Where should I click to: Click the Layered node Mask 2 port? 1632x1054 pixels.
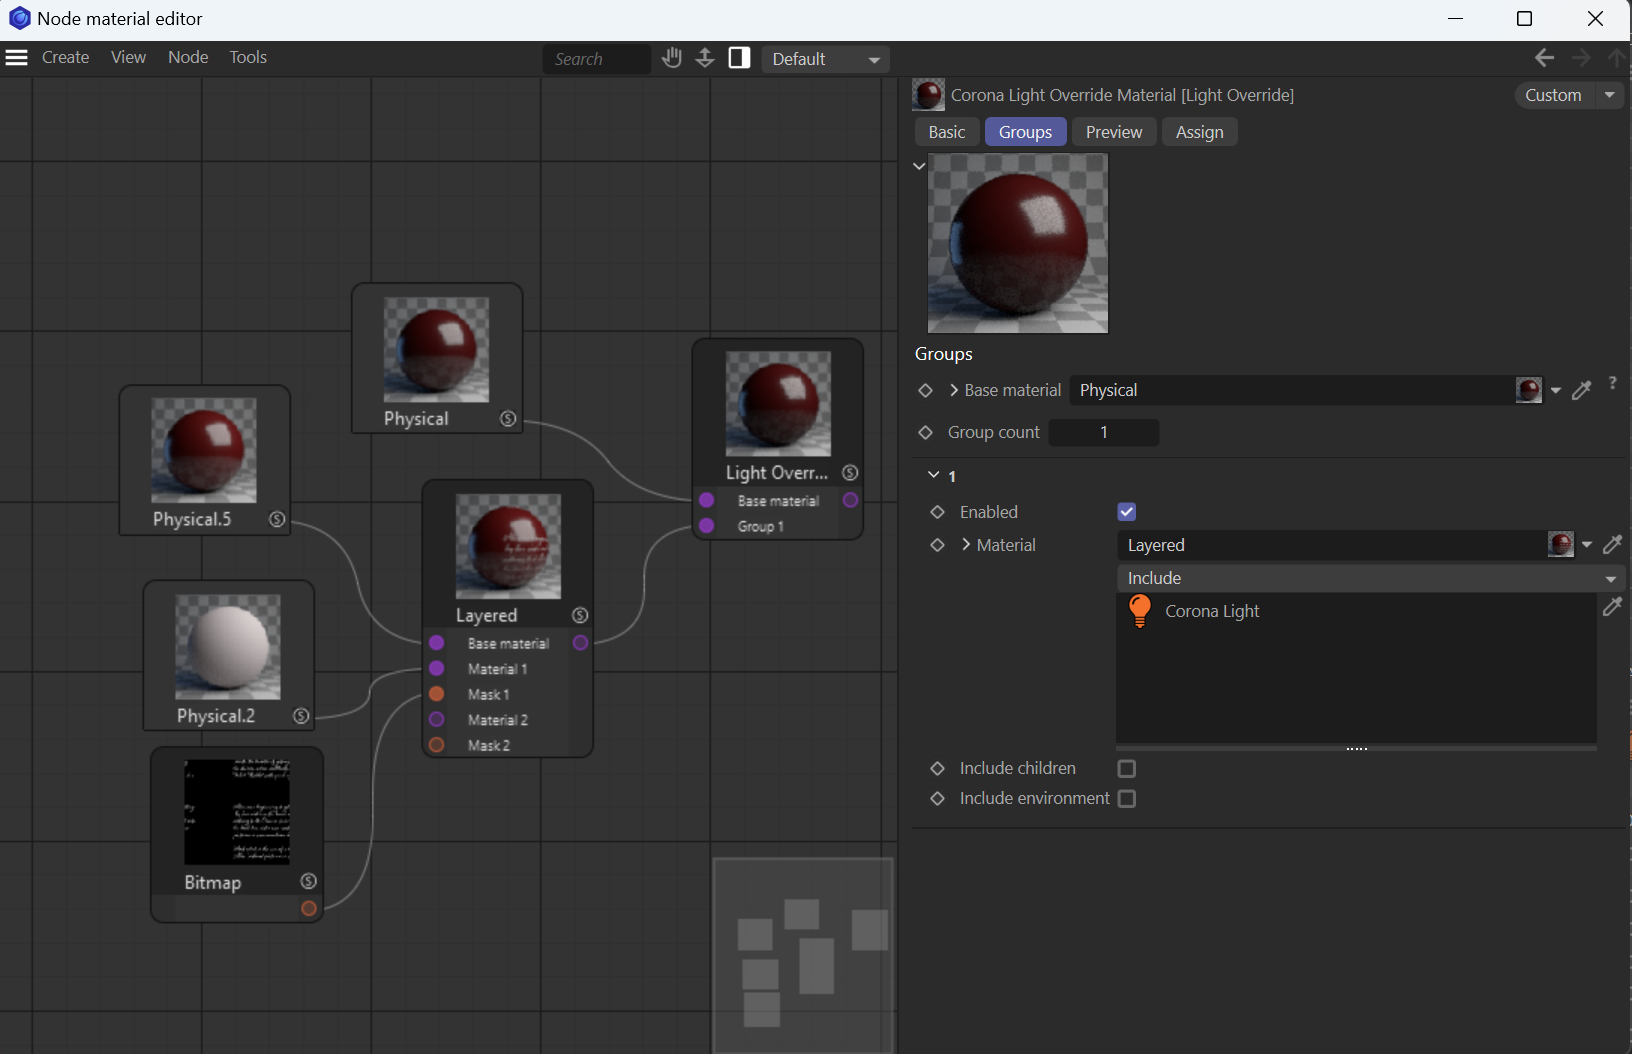437,745
